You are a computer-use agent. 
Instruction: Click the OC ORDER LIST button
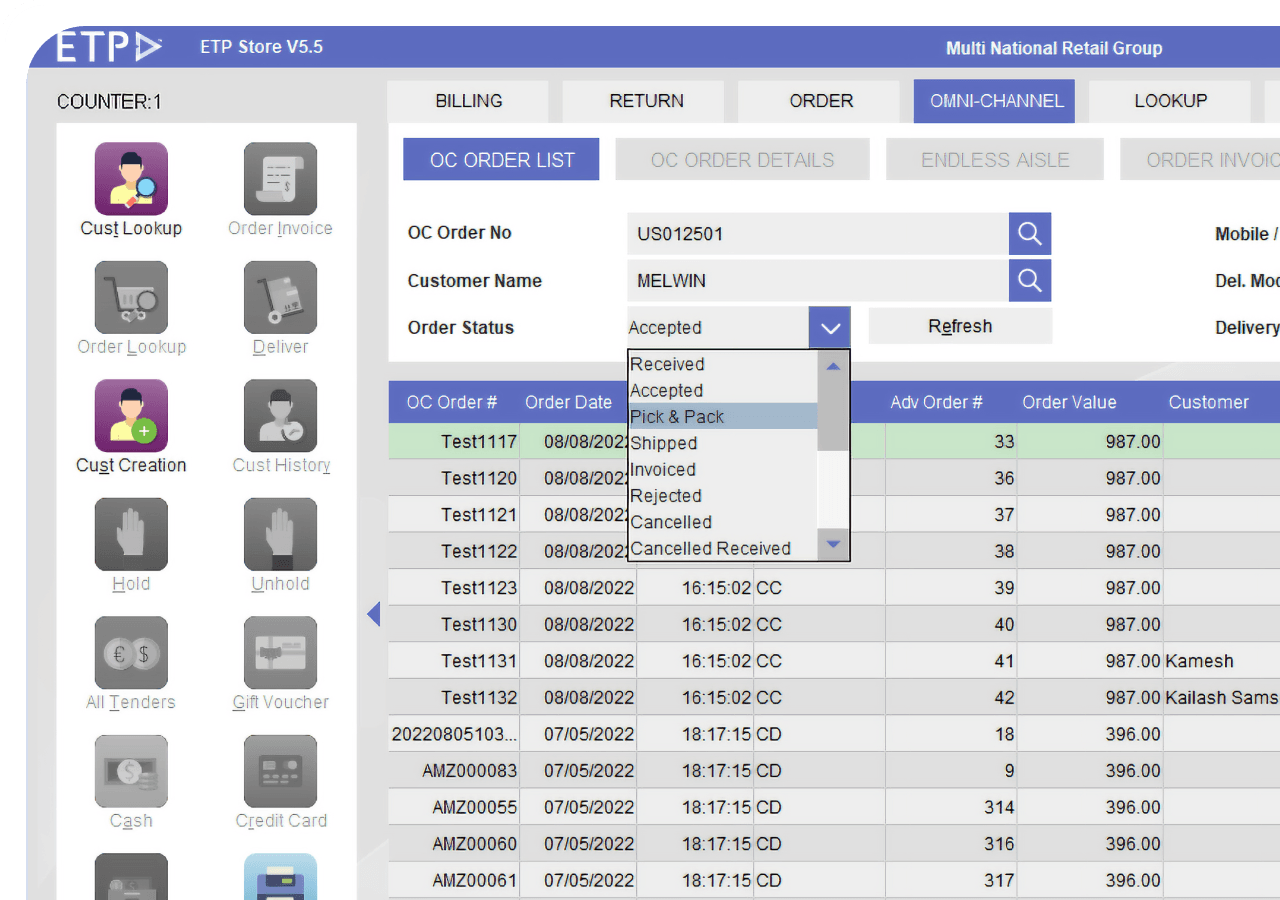click(501, 160)
